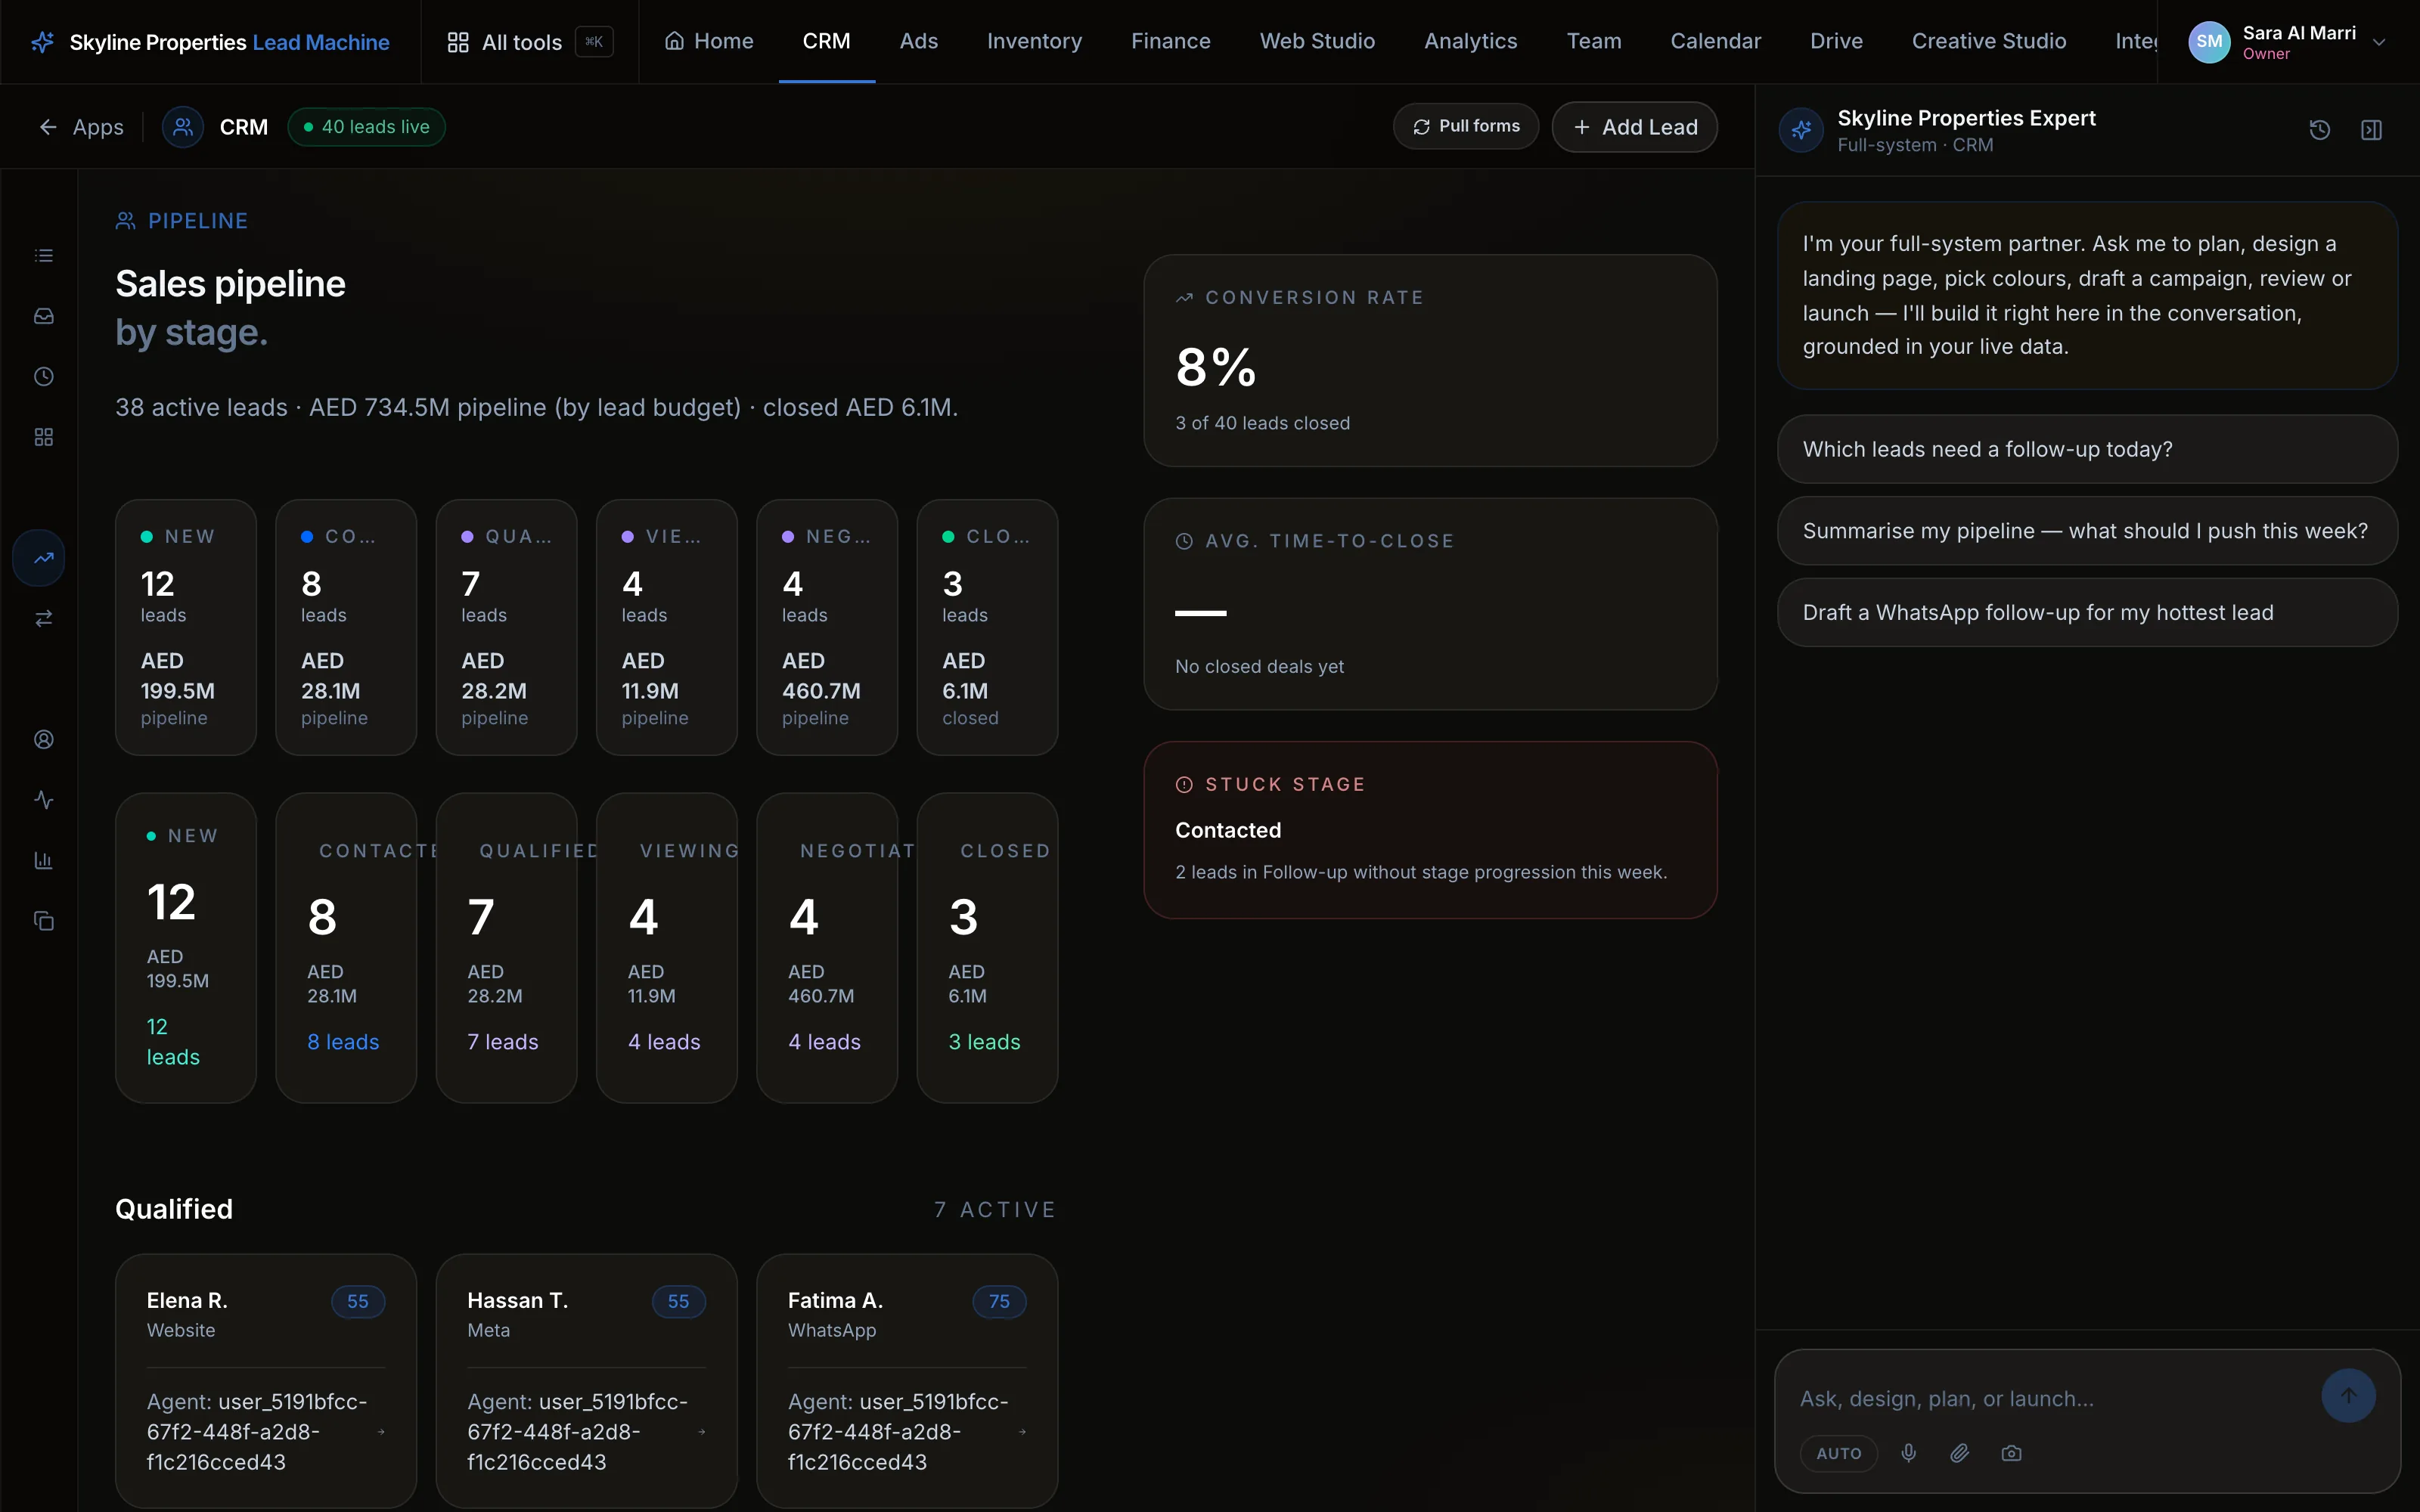This screenshot has height=1512, width=2420.
Task: Open the All tools launcher
Action: pyautogui.click(x=530, y=42)
